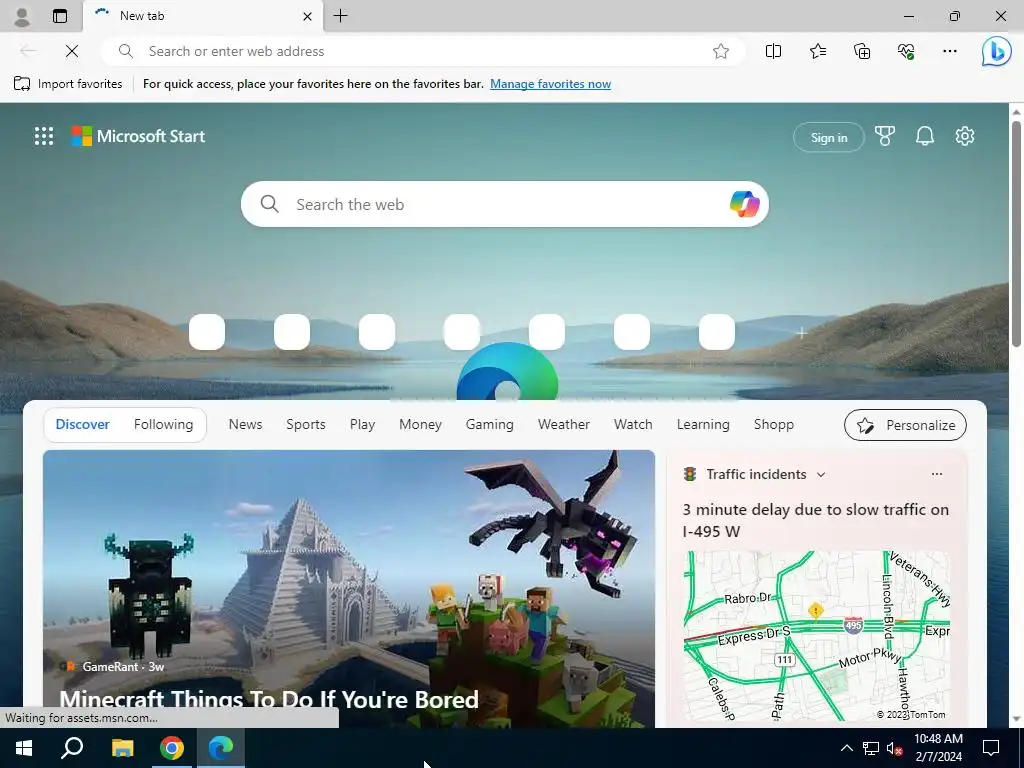Screen dimensions: 1024x768
Task: Open the Windows Start menu
Action: (24, 748)
